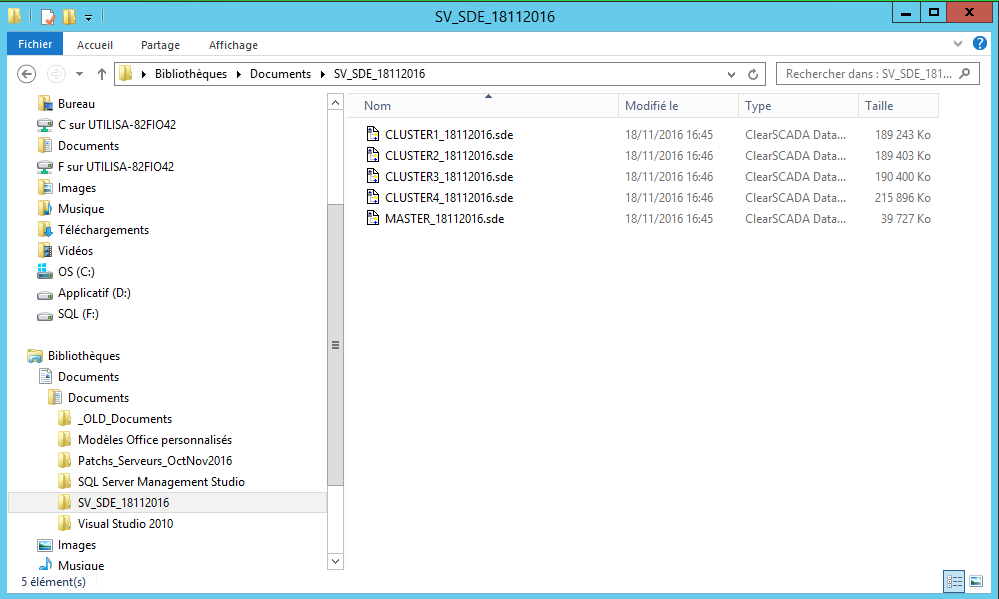This screenshot has height=599, width=999.
Task: Open the Fichier menu
Action: click(x=35, y=45)
